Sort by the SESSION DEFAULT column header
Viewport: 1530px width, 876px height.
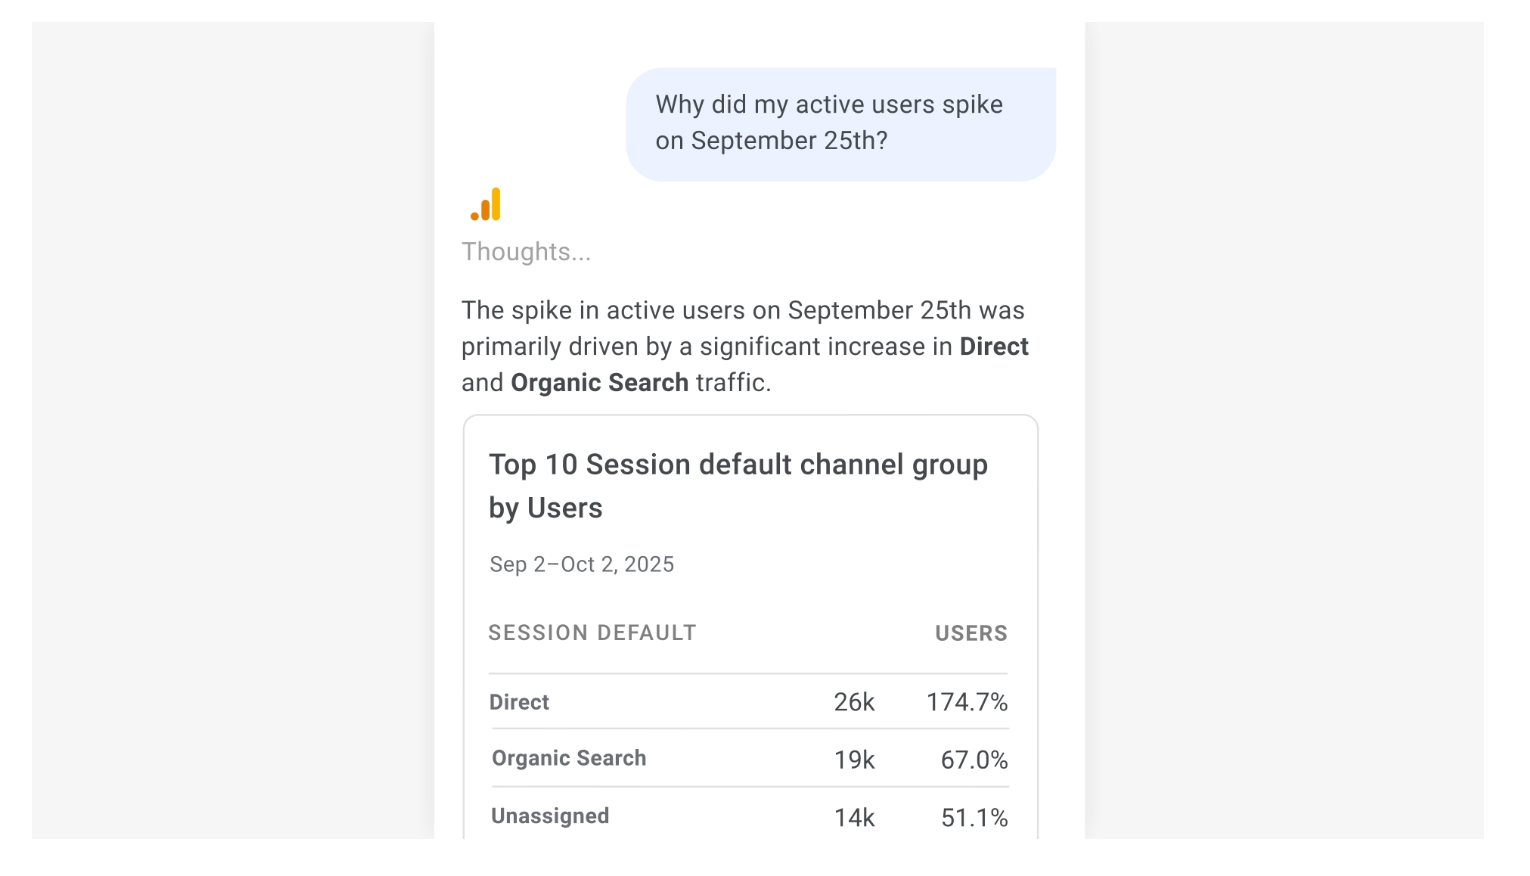tap(592, 633)
